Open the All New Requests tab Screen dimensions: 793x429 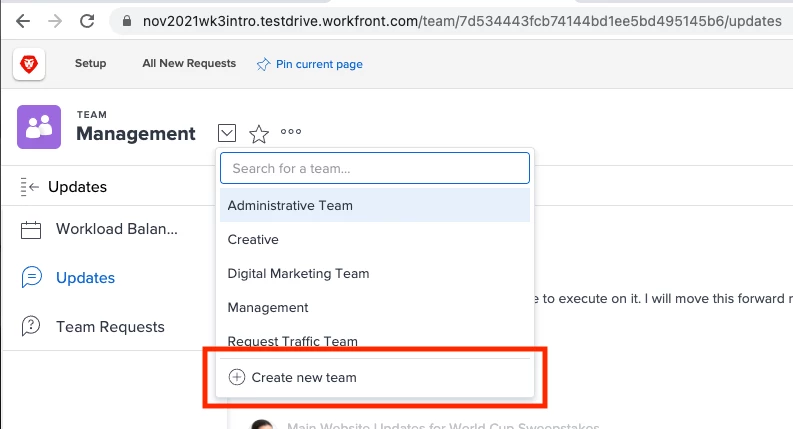click(189, 63)
